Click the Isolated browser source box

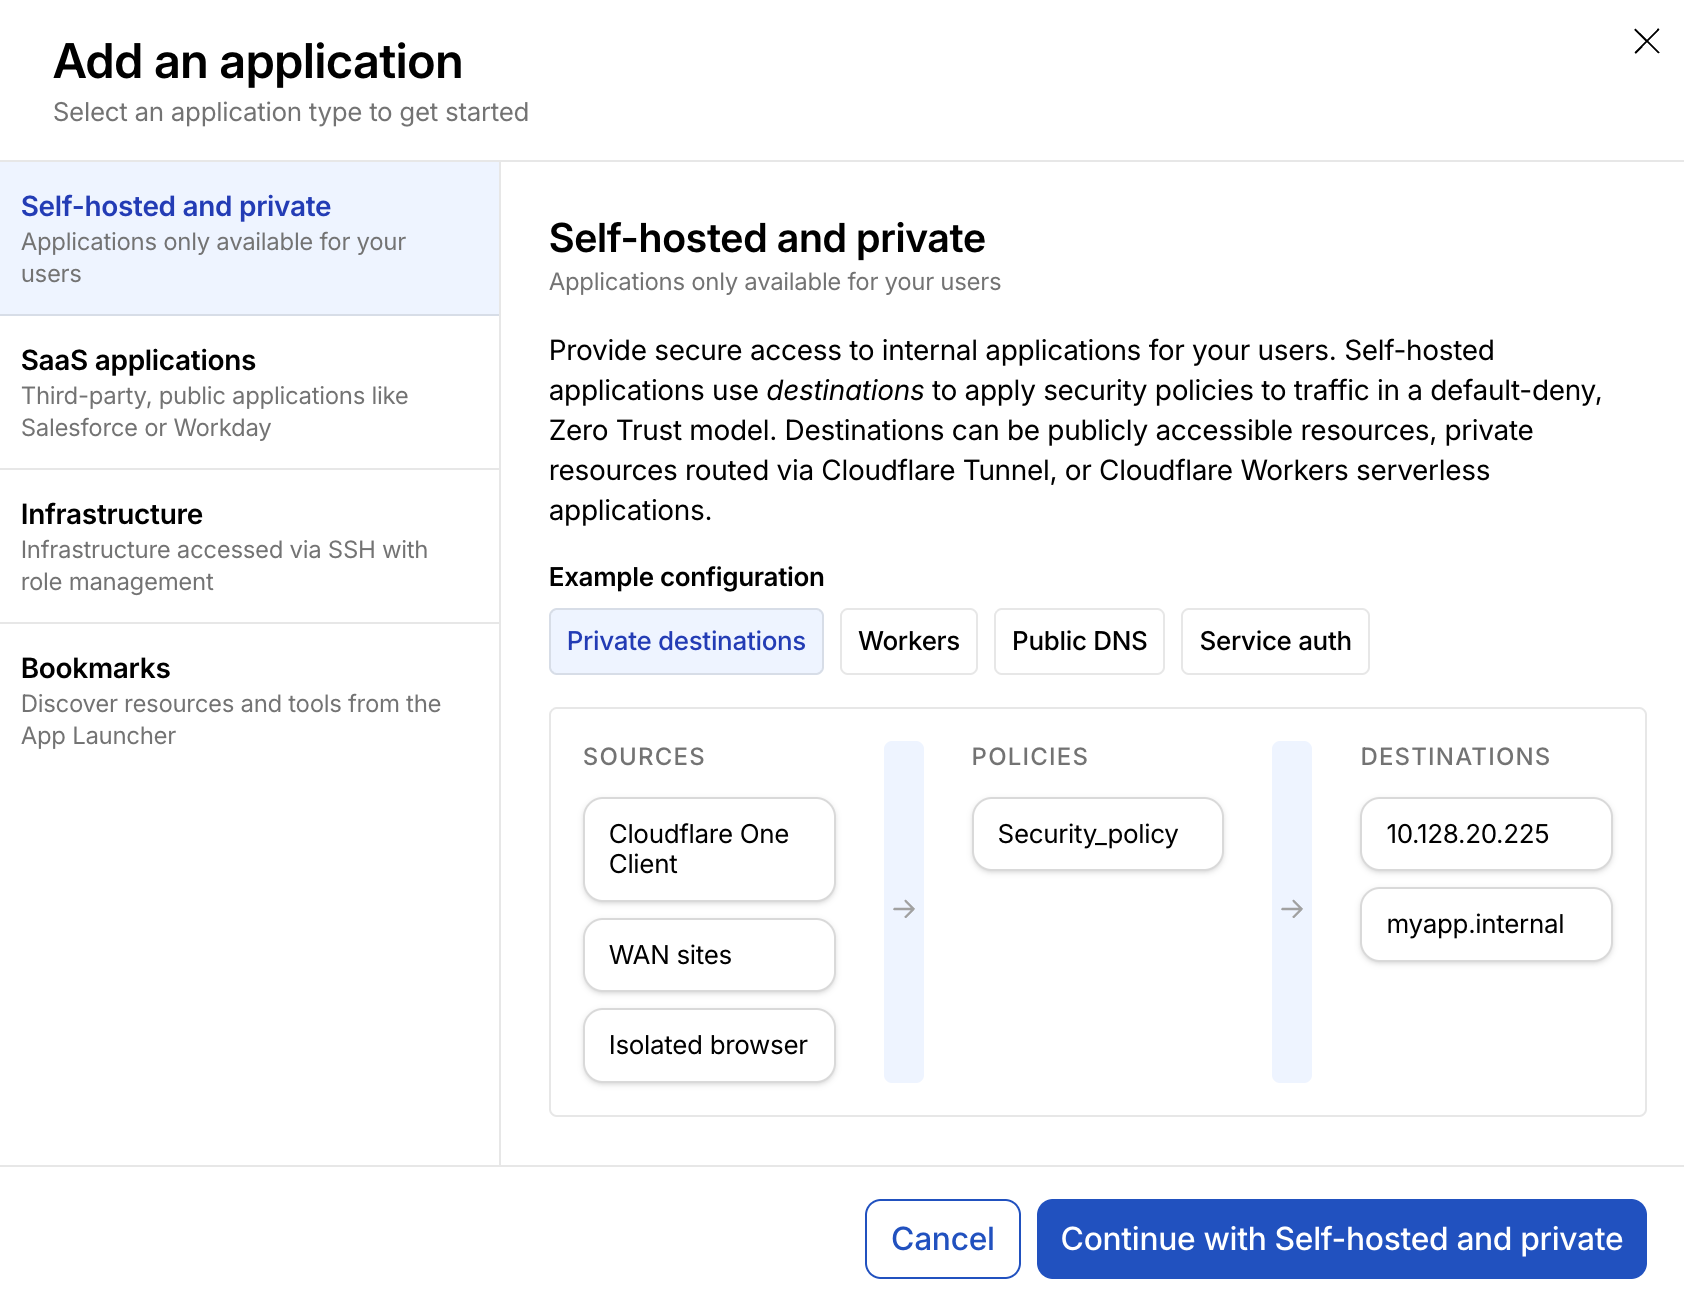[x=709, y=1045]
